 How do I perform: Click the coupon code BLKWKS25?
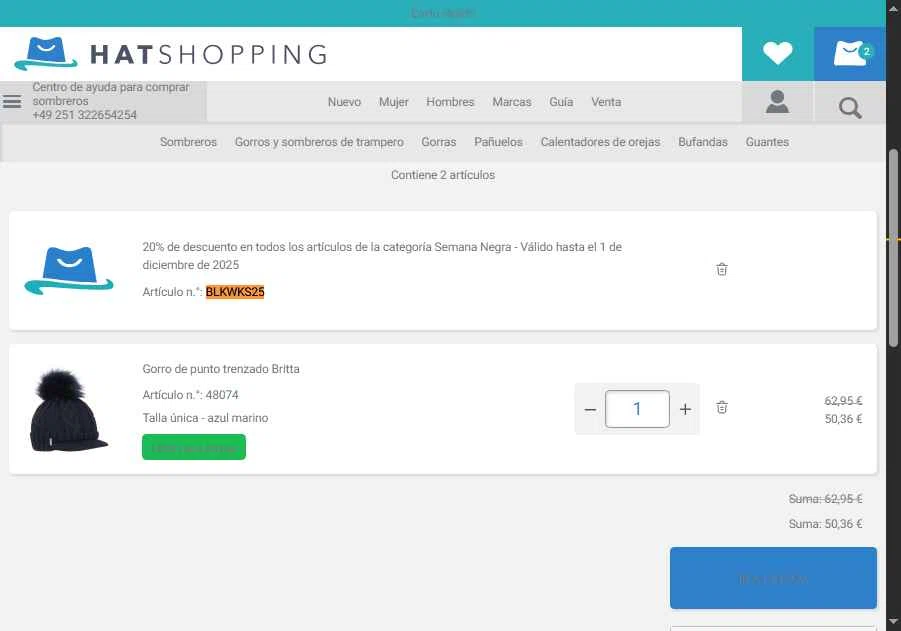pos(235,292)
